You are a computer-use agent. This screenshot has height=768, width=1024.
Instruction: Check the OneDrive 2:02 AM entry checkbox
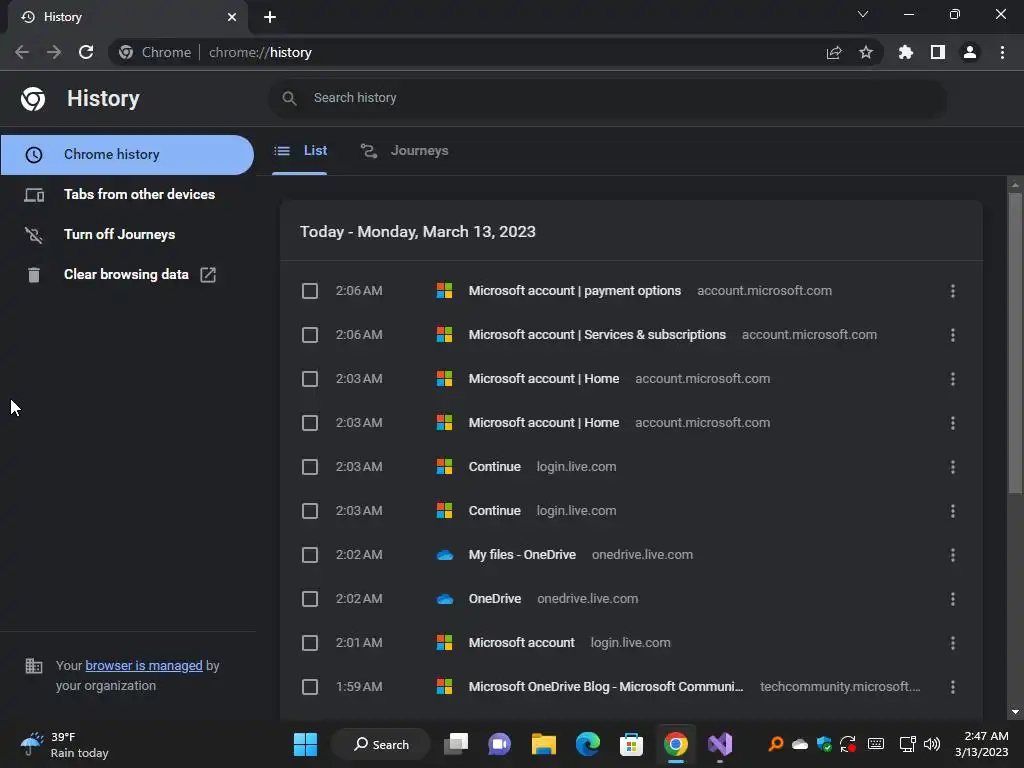(x=310, y=599)
